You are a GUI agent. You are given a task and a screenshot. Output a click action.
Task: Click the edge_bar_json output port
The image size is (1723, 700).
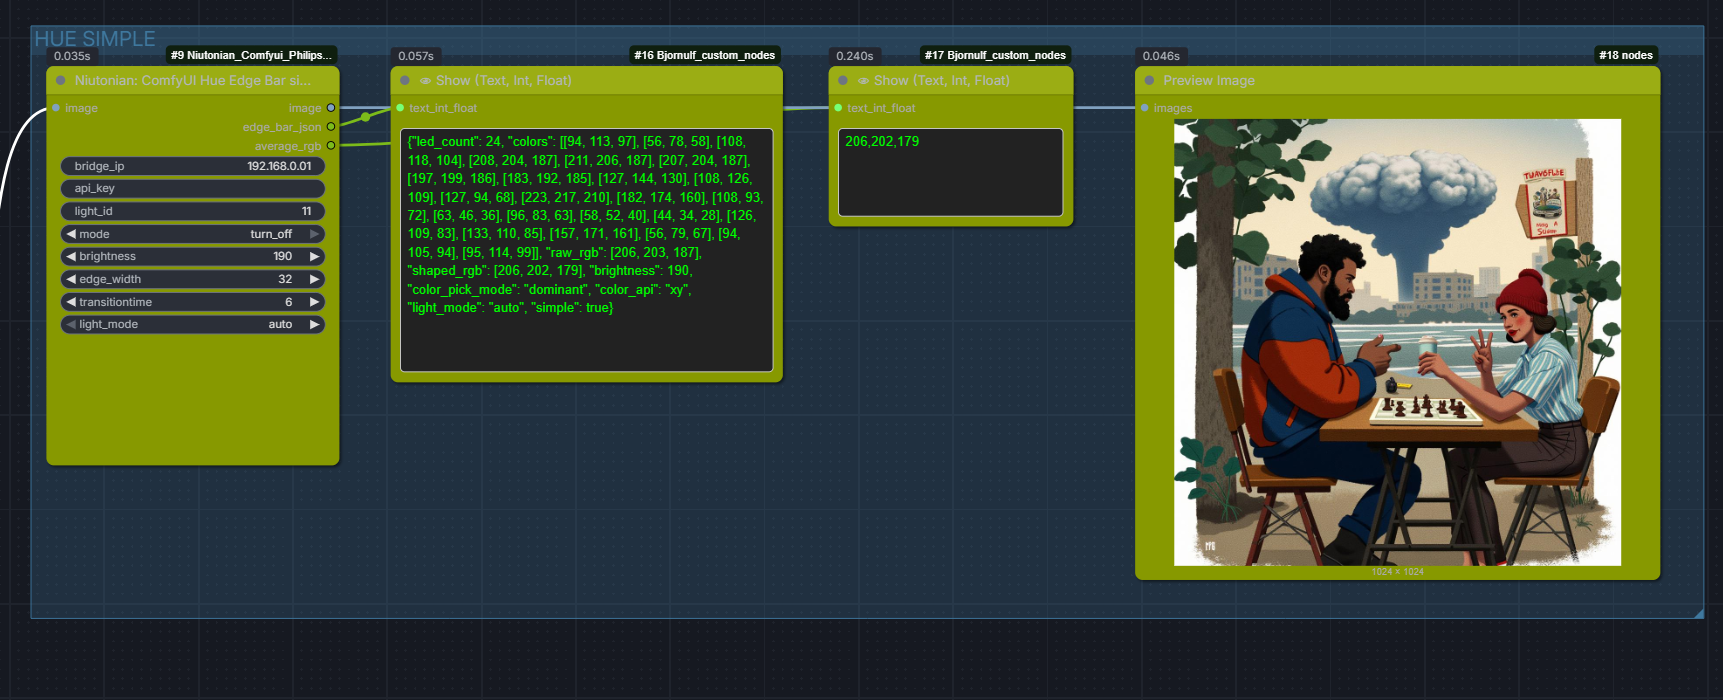point(331,127)
